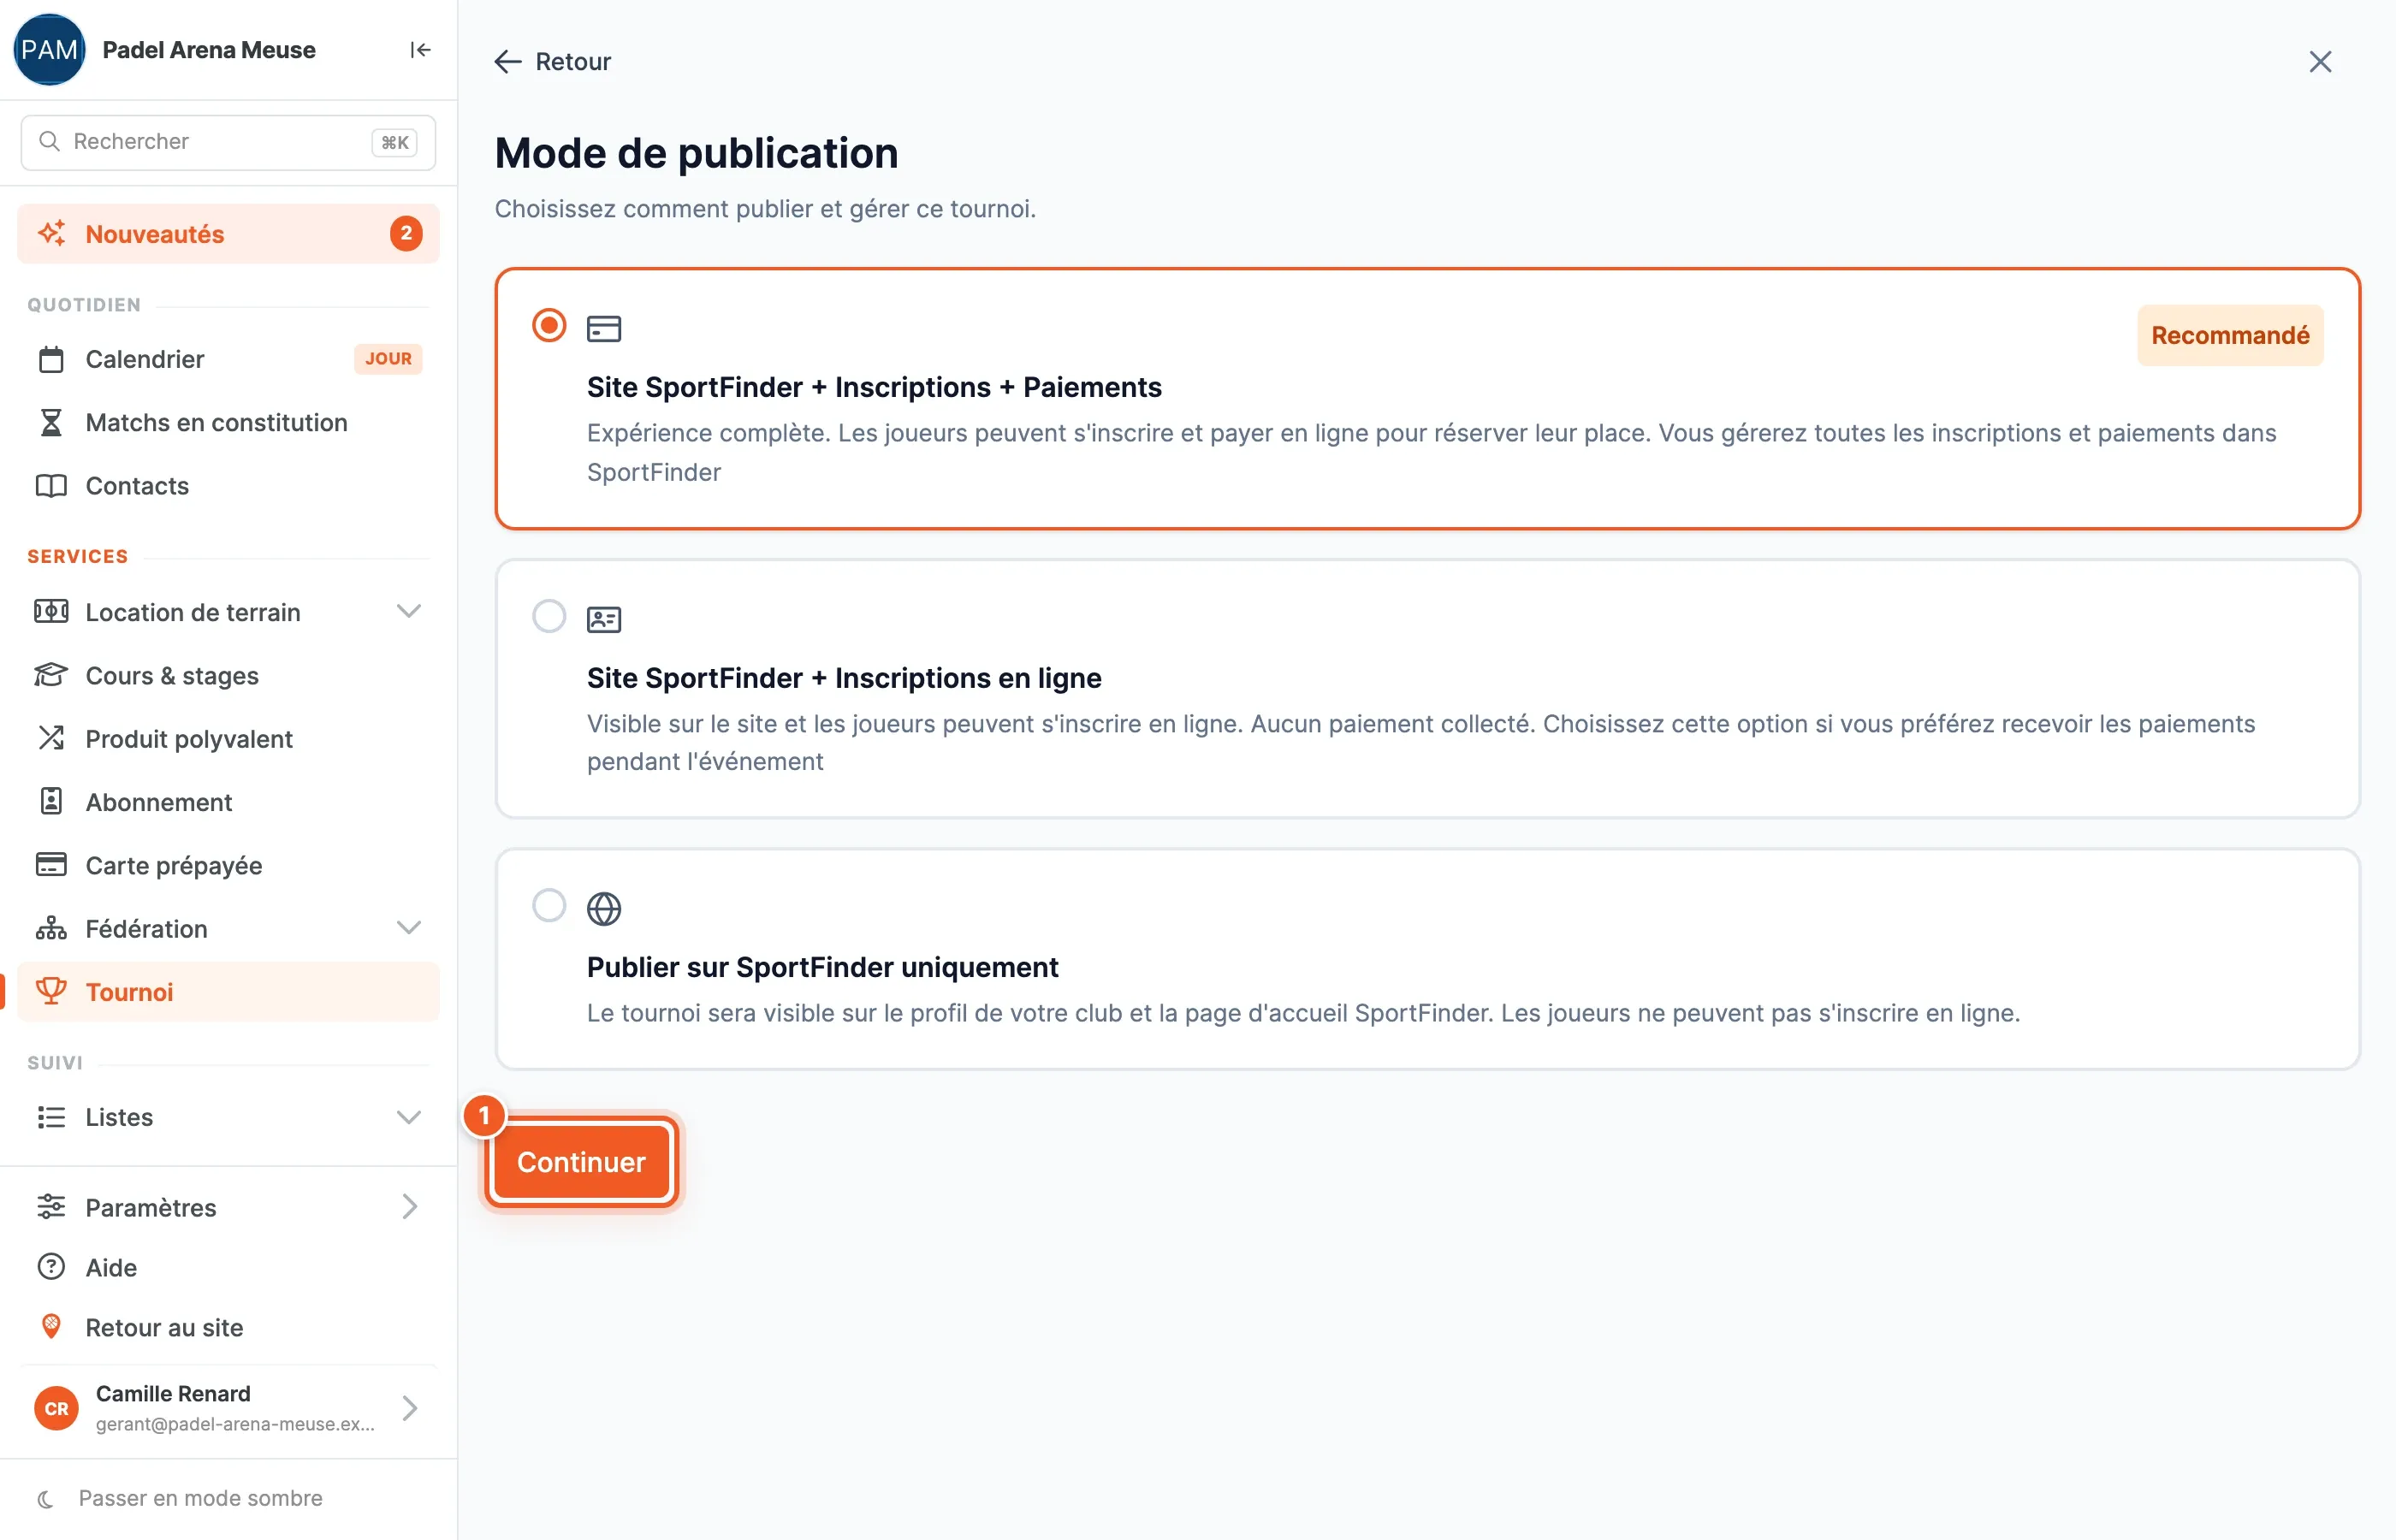Viewport: 2396px width, 1540px height.
Task: Click the Abonnement badge icon
Action: coord(51,801)
